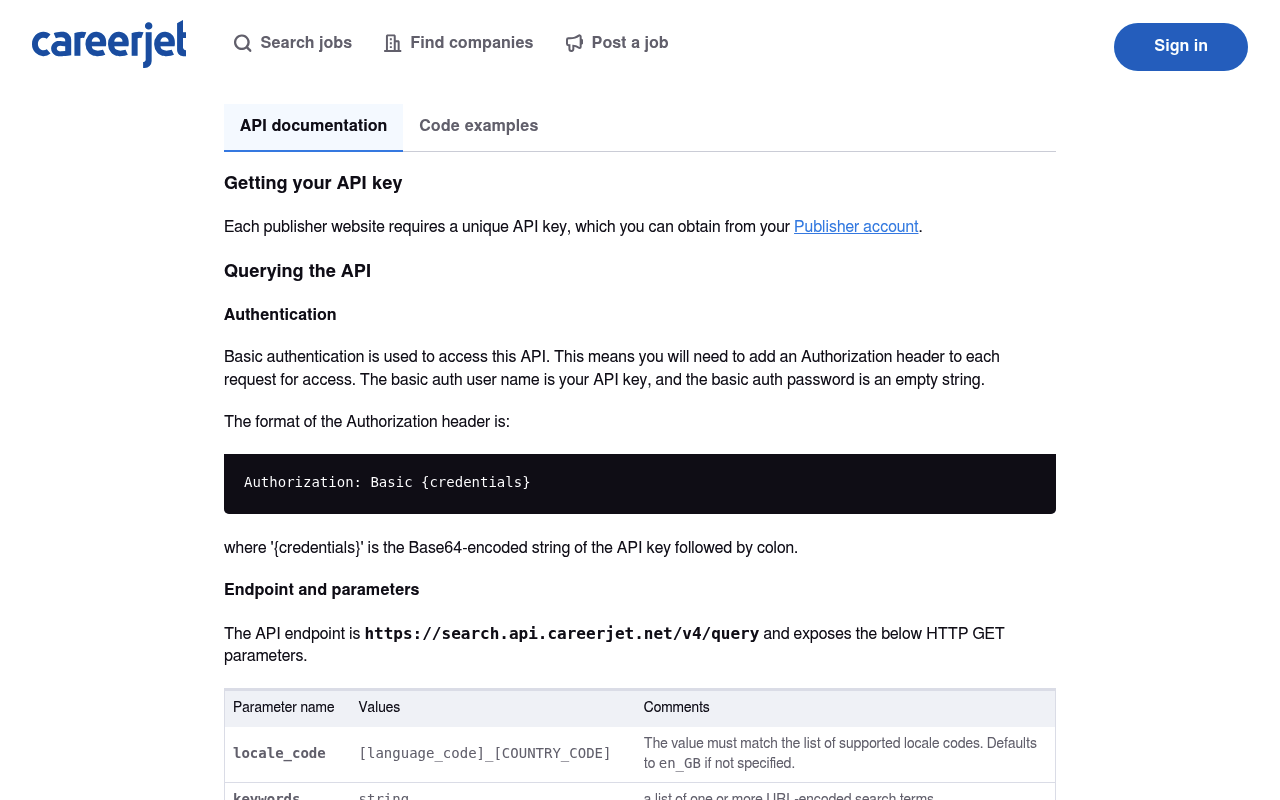This screenshot has width=1280, height=800.
Task: Click the building icon beside Find companies
Action: pos(393,43)
